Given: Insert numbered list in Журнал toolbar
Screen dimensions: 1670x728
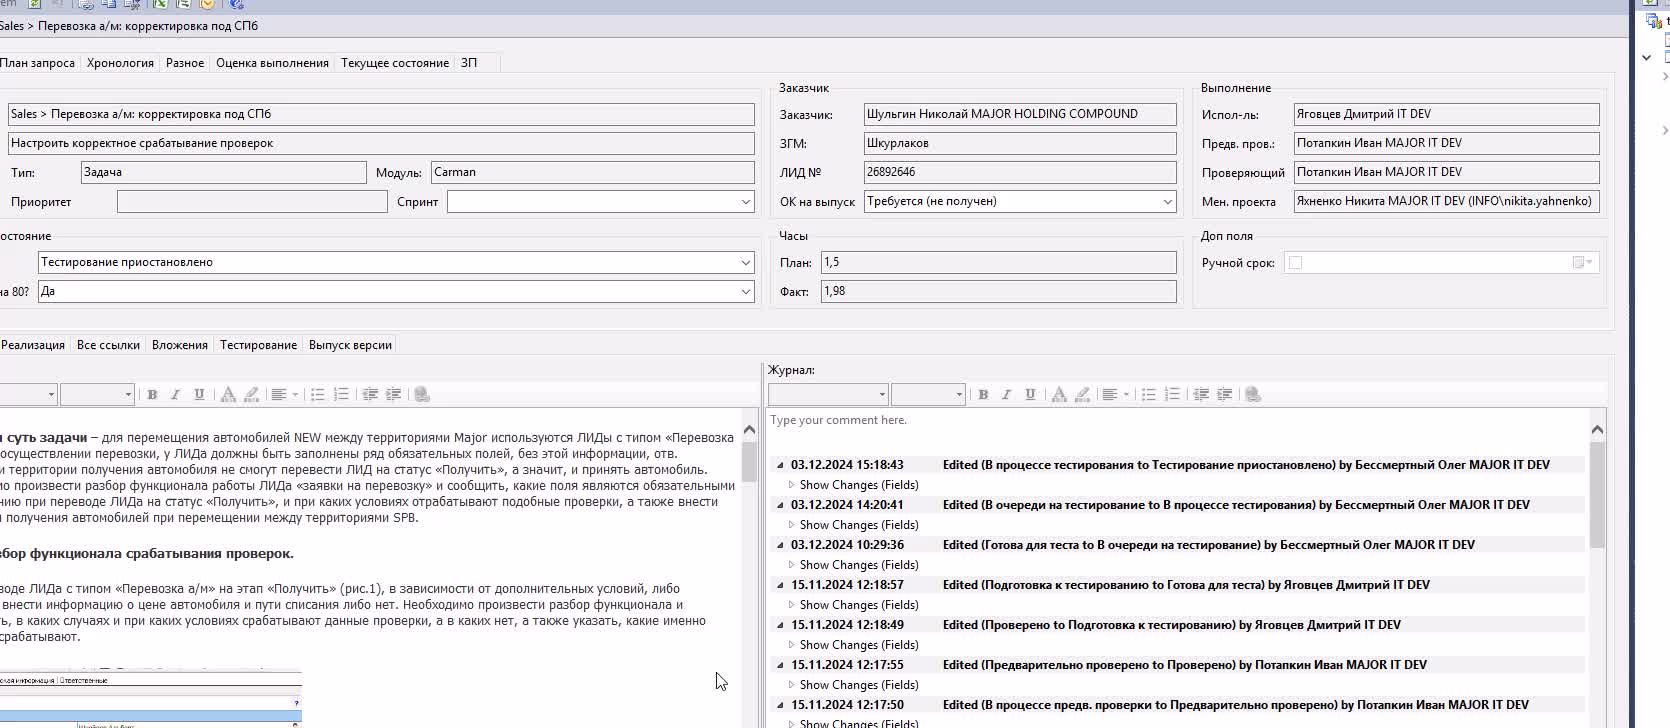Looking at the screenshot, I should click(x=1172, y=395).
